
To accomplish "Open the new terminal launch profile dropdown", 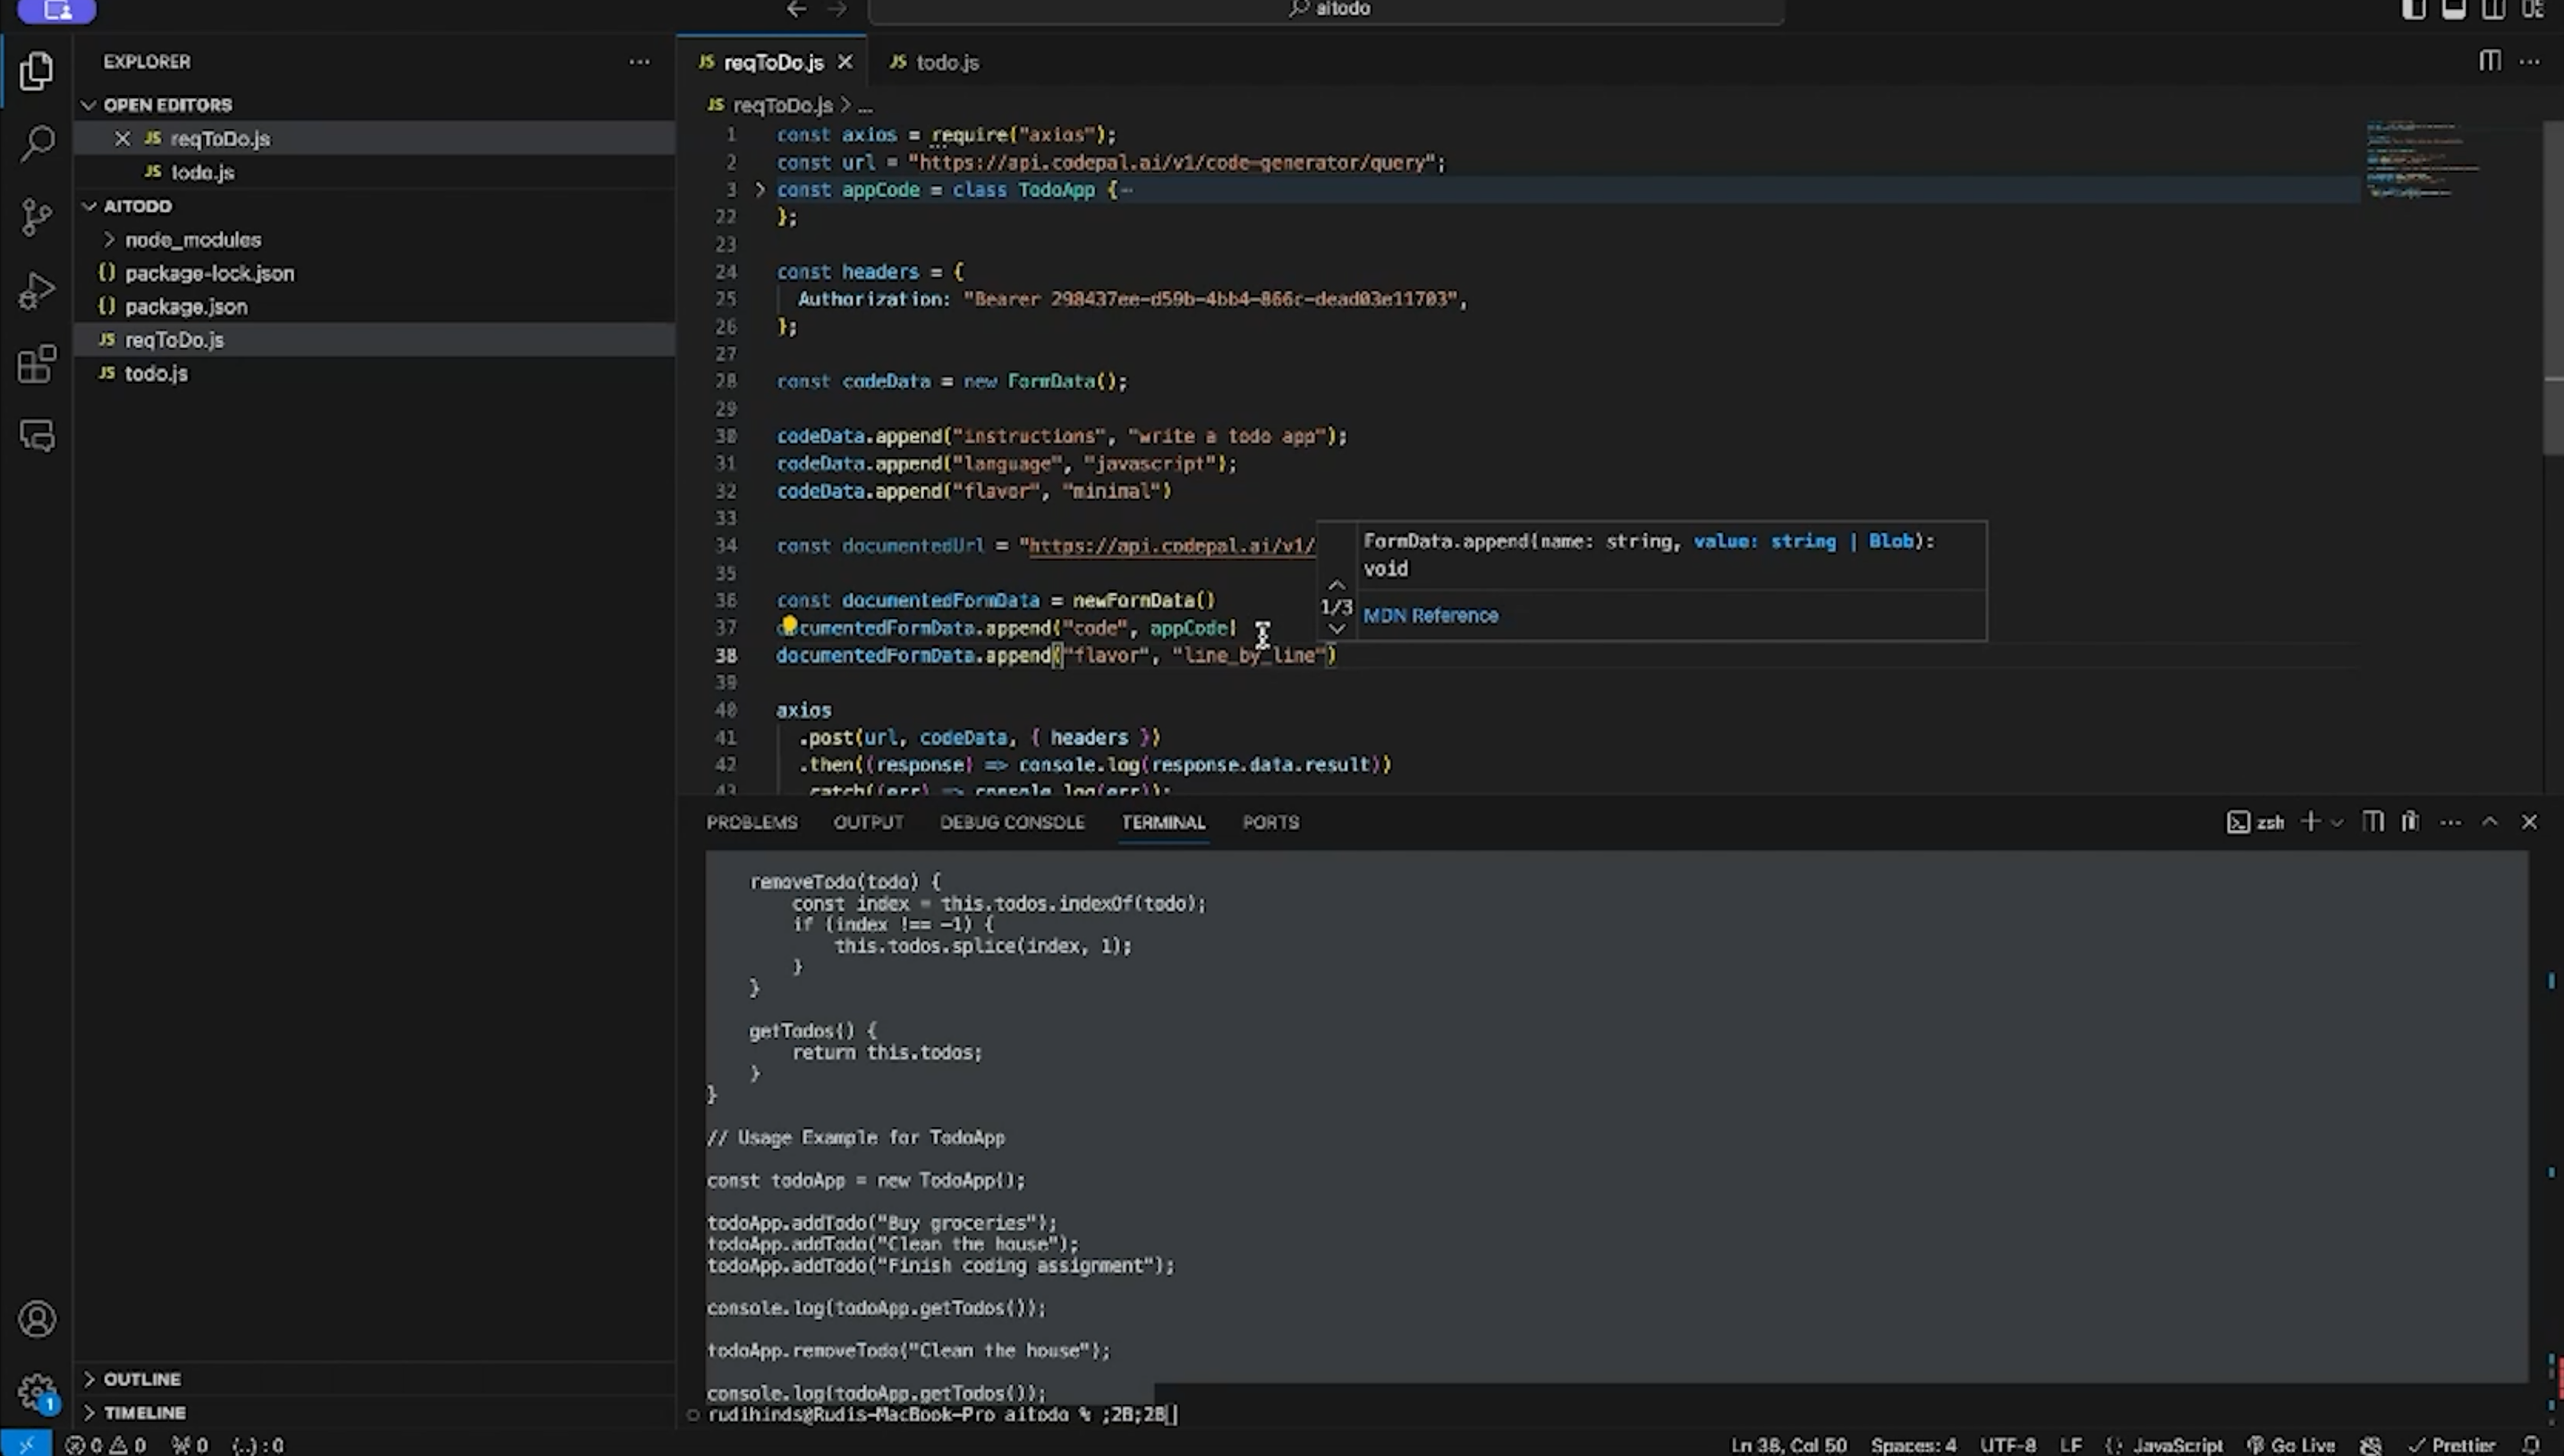I will point(2337,823).
